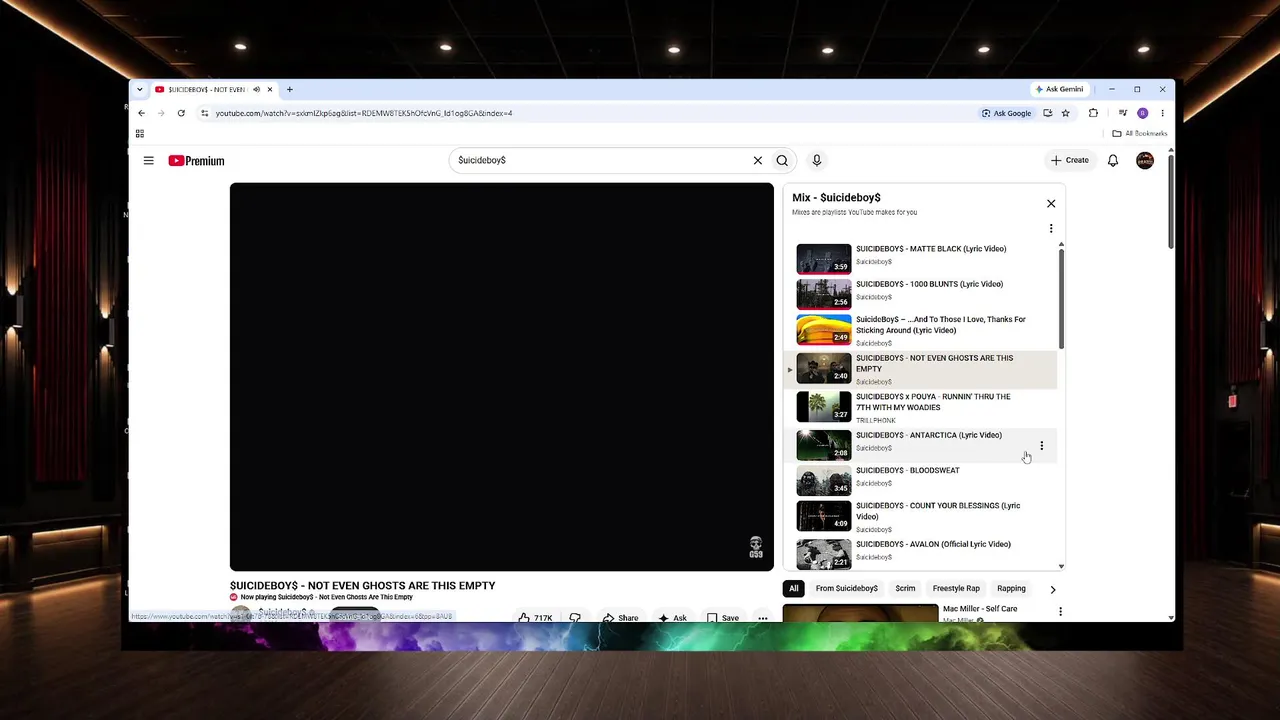Open options for the ANTARCTICA playlist item
1280x720 pixels.
[x=1041, y=446]
